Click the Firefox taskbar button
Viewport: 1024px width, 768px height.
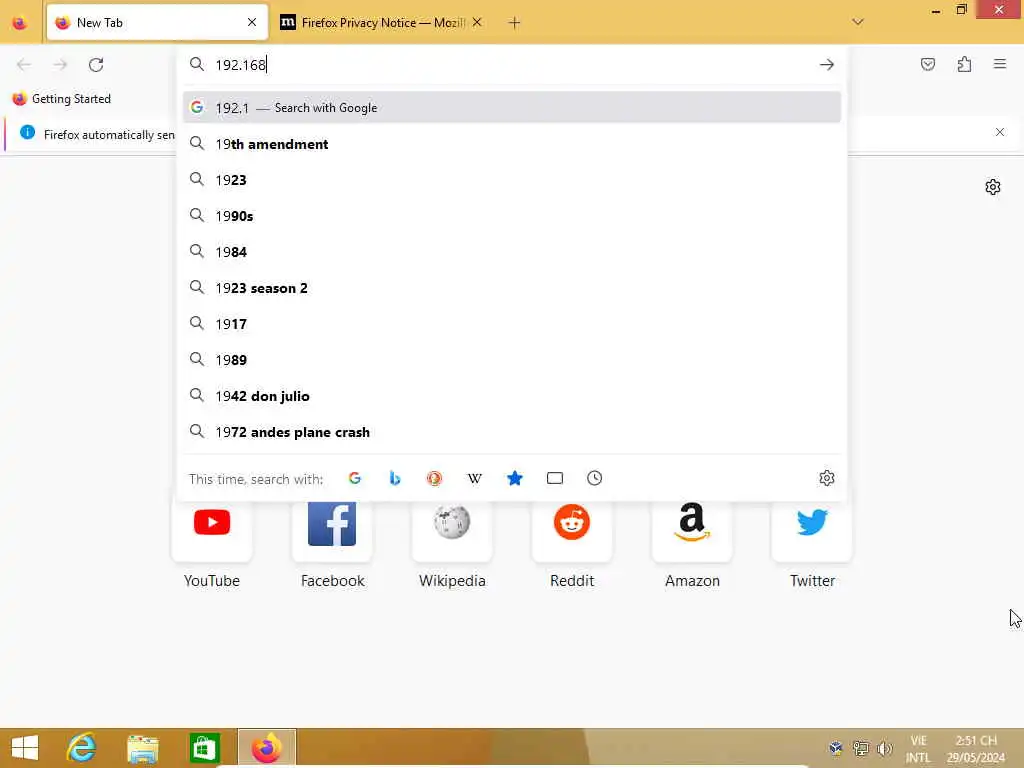pos(266,748)
